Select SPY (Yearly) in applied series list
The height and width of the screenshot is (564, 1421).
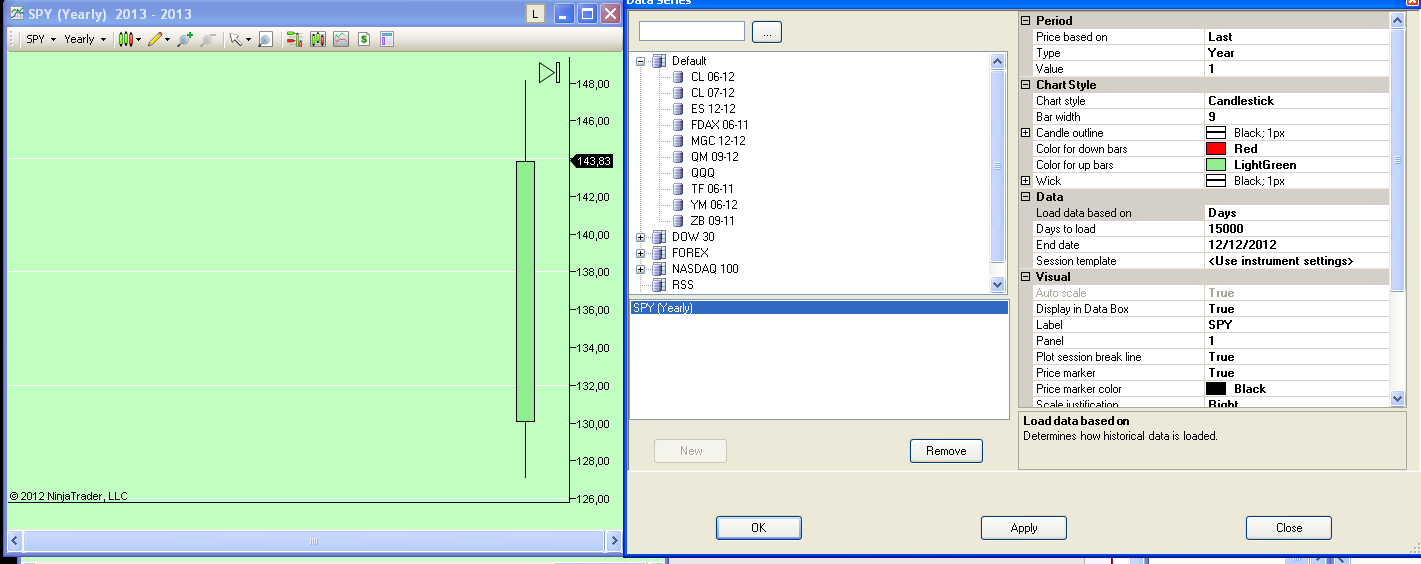pos(819,308)
